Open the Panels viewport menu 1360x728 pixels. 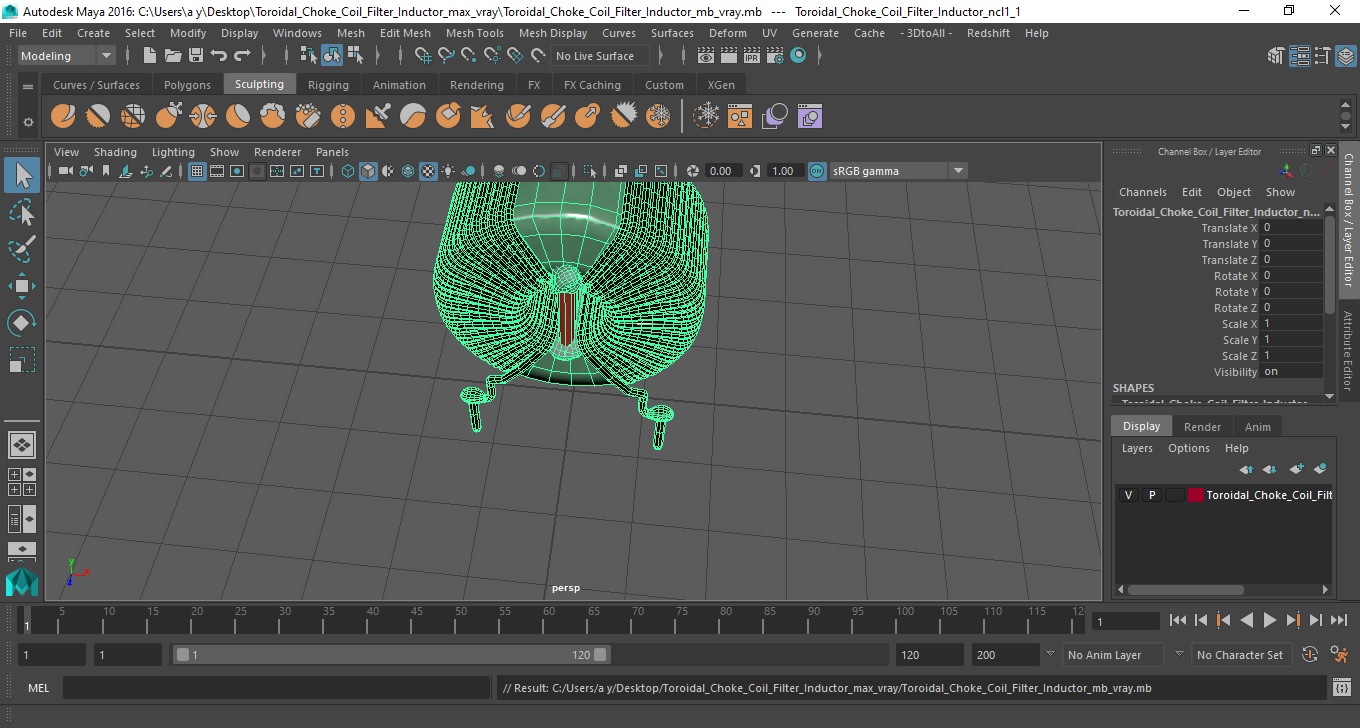pyautogui.click(x=332, y=152)
